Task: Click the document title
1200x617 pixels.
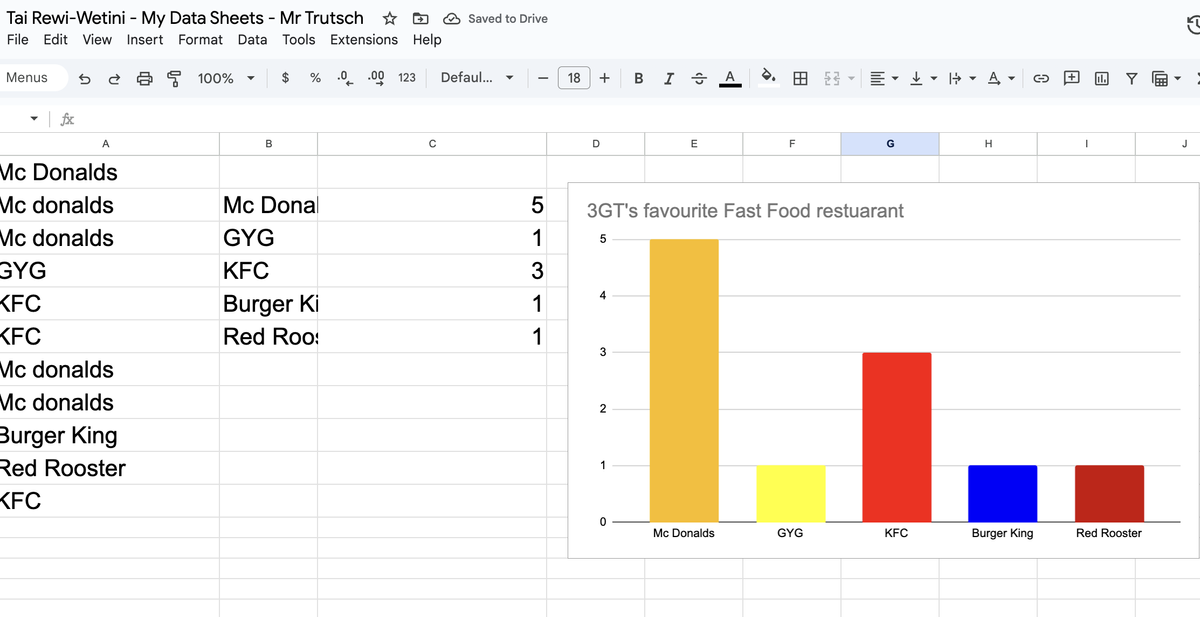Action: point(185,18)
